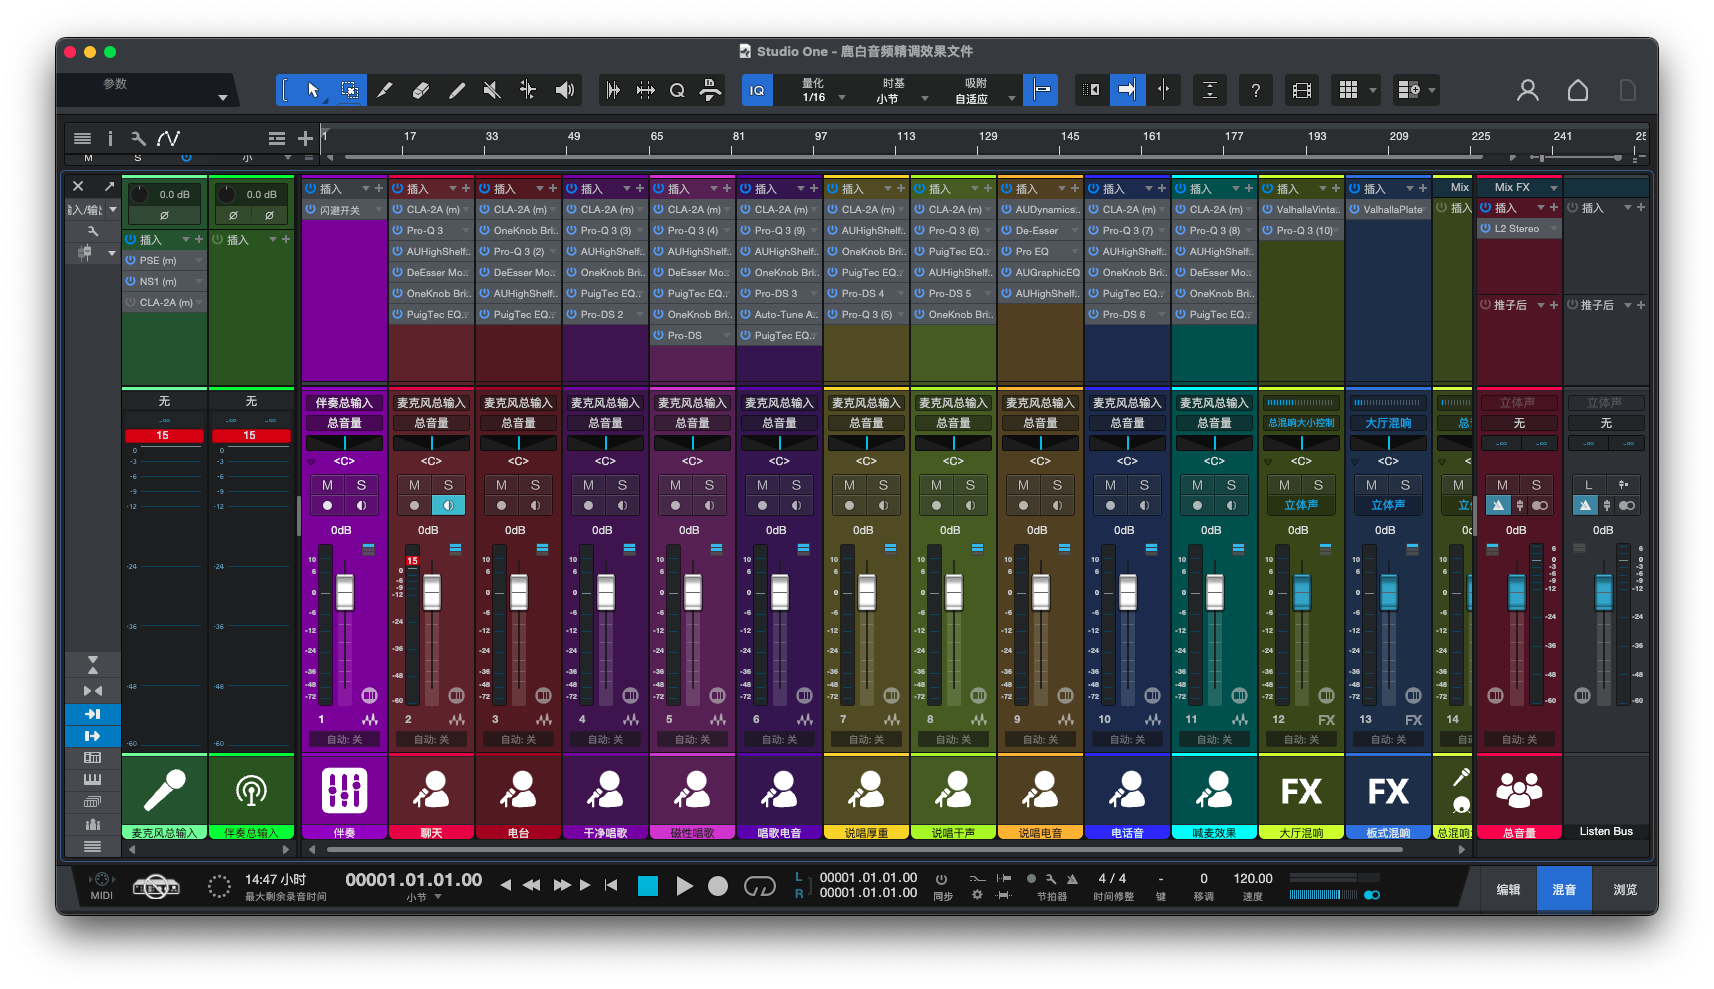Click the mixer horizontal scrollbar
The image size is (1714, 989).
pyautogui.click(x=865, y=849)
